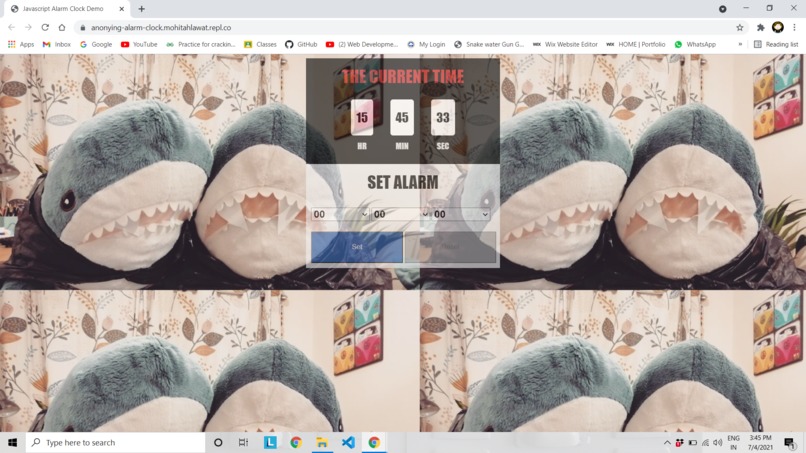Open Snake water Gun G... bookmark
Viewport: 806px width, 453px height.
click(489, 44)
